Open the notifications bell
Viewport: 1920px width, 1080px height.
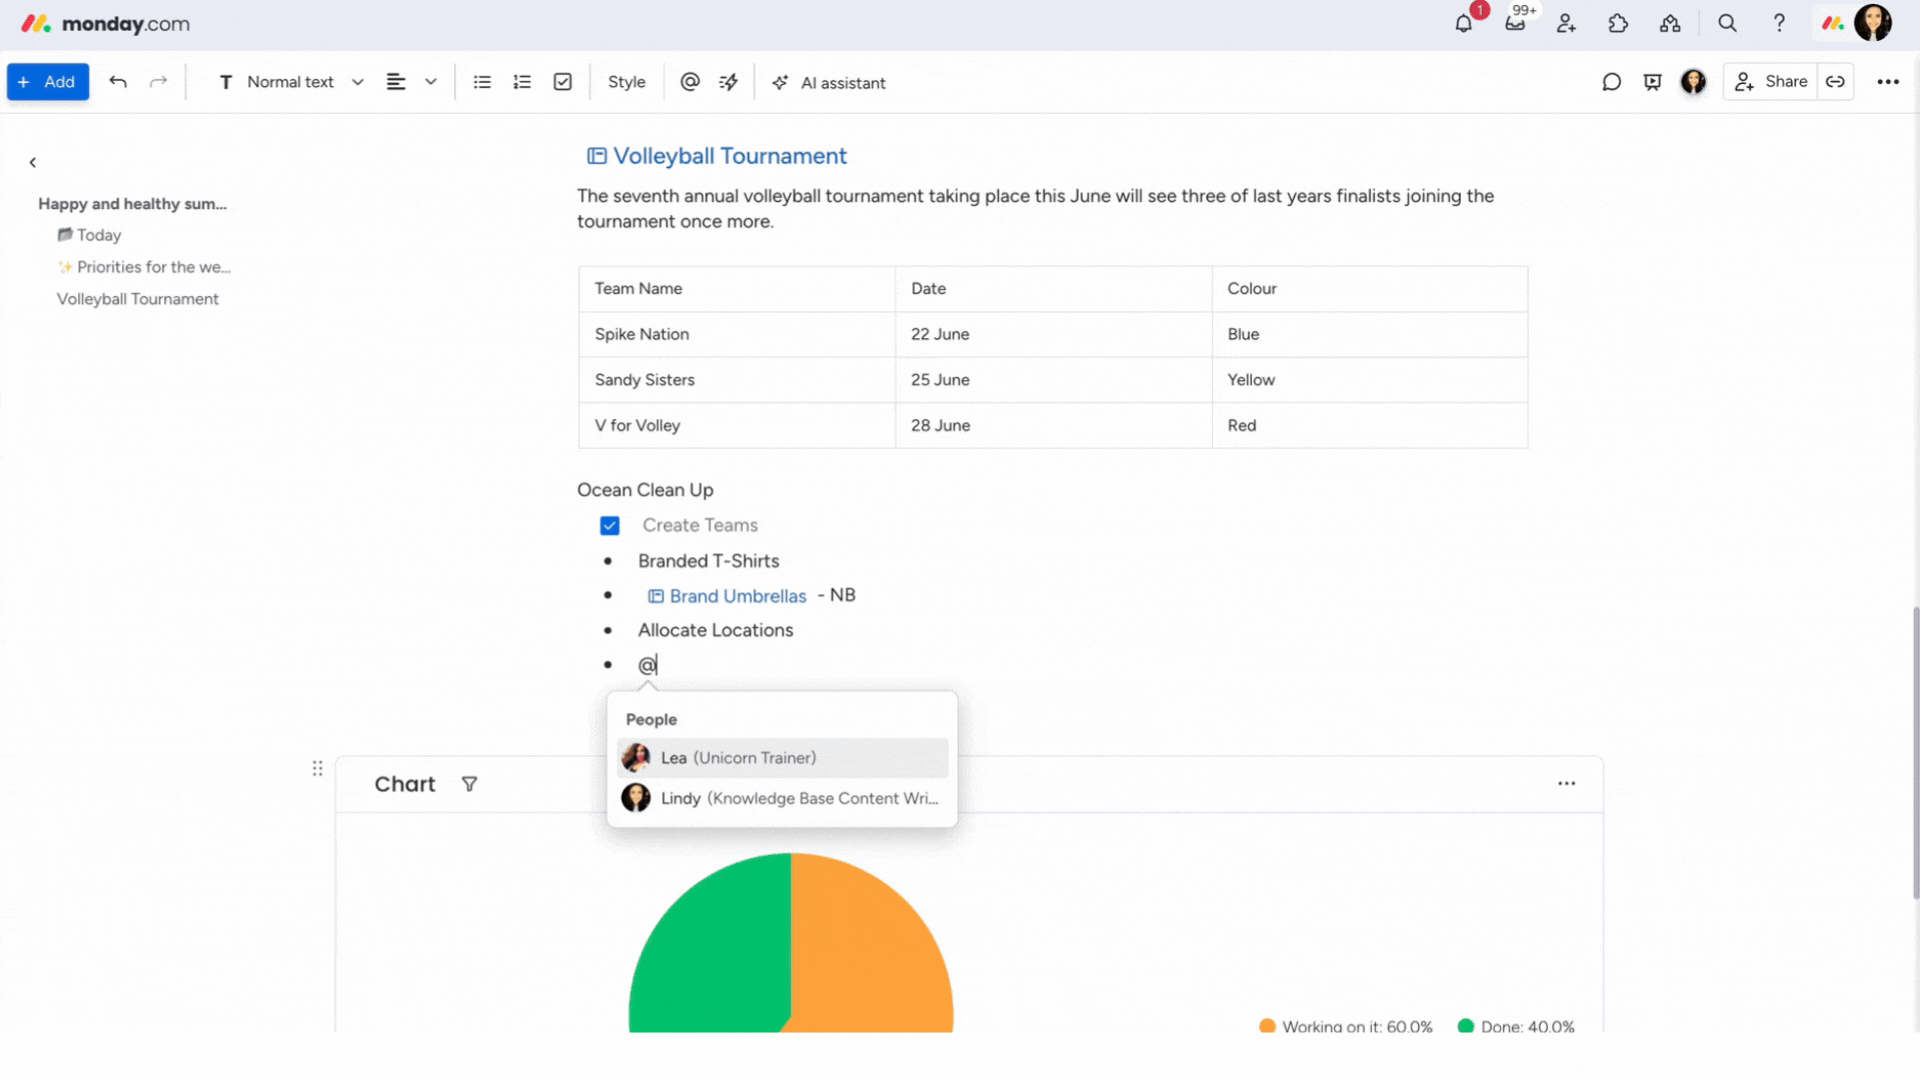pos(1463,24)
